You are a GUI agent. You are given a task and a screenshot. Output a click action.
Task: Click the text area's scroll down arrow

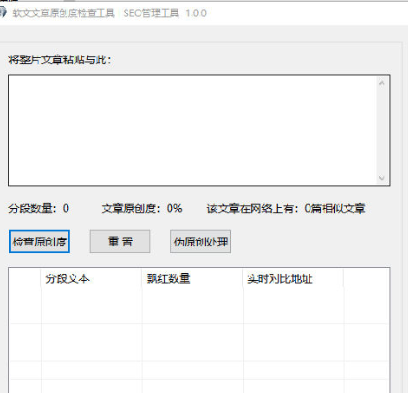coord(382,178)
